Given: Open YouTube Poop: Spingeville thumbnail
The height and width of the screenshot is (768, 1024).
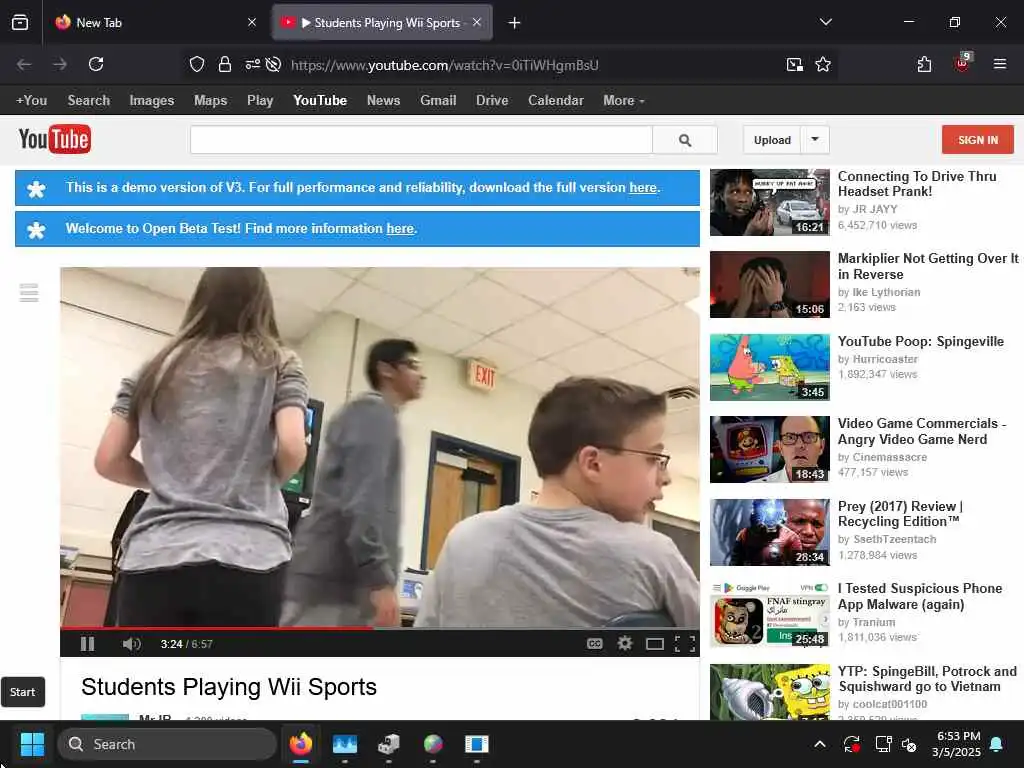Looking at the screenshot, I should (x=770, y=367).
